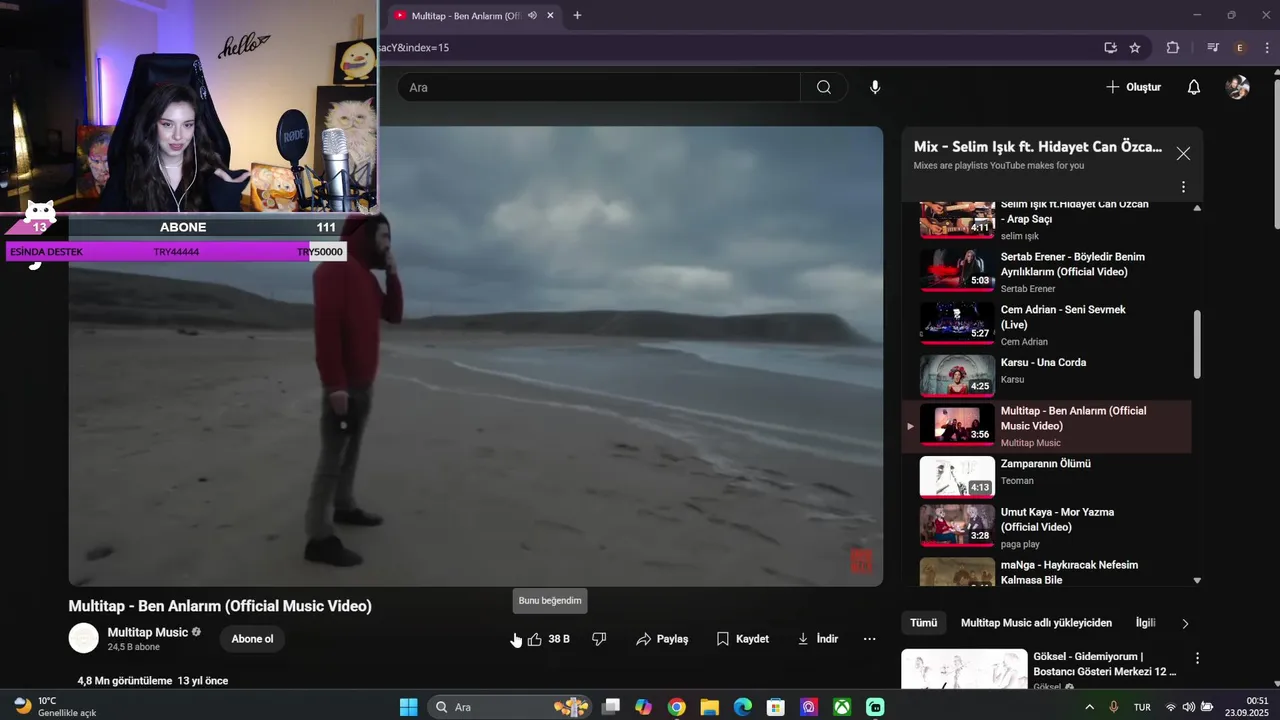Click the video player to pause
Screen dimensions: 1280x720
tap(476, 357)
